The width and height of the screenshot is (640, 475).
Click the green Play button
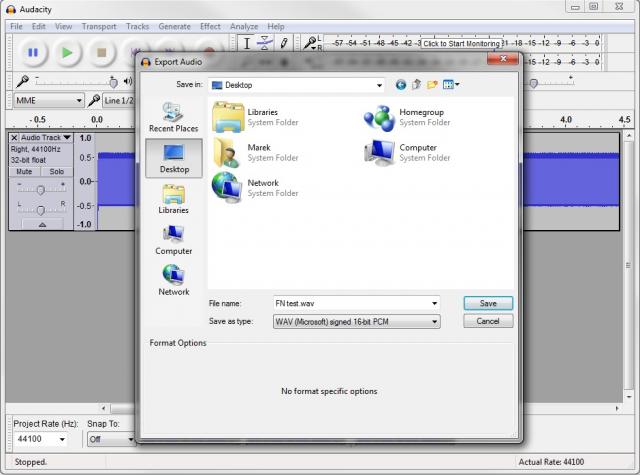[67, 53]
